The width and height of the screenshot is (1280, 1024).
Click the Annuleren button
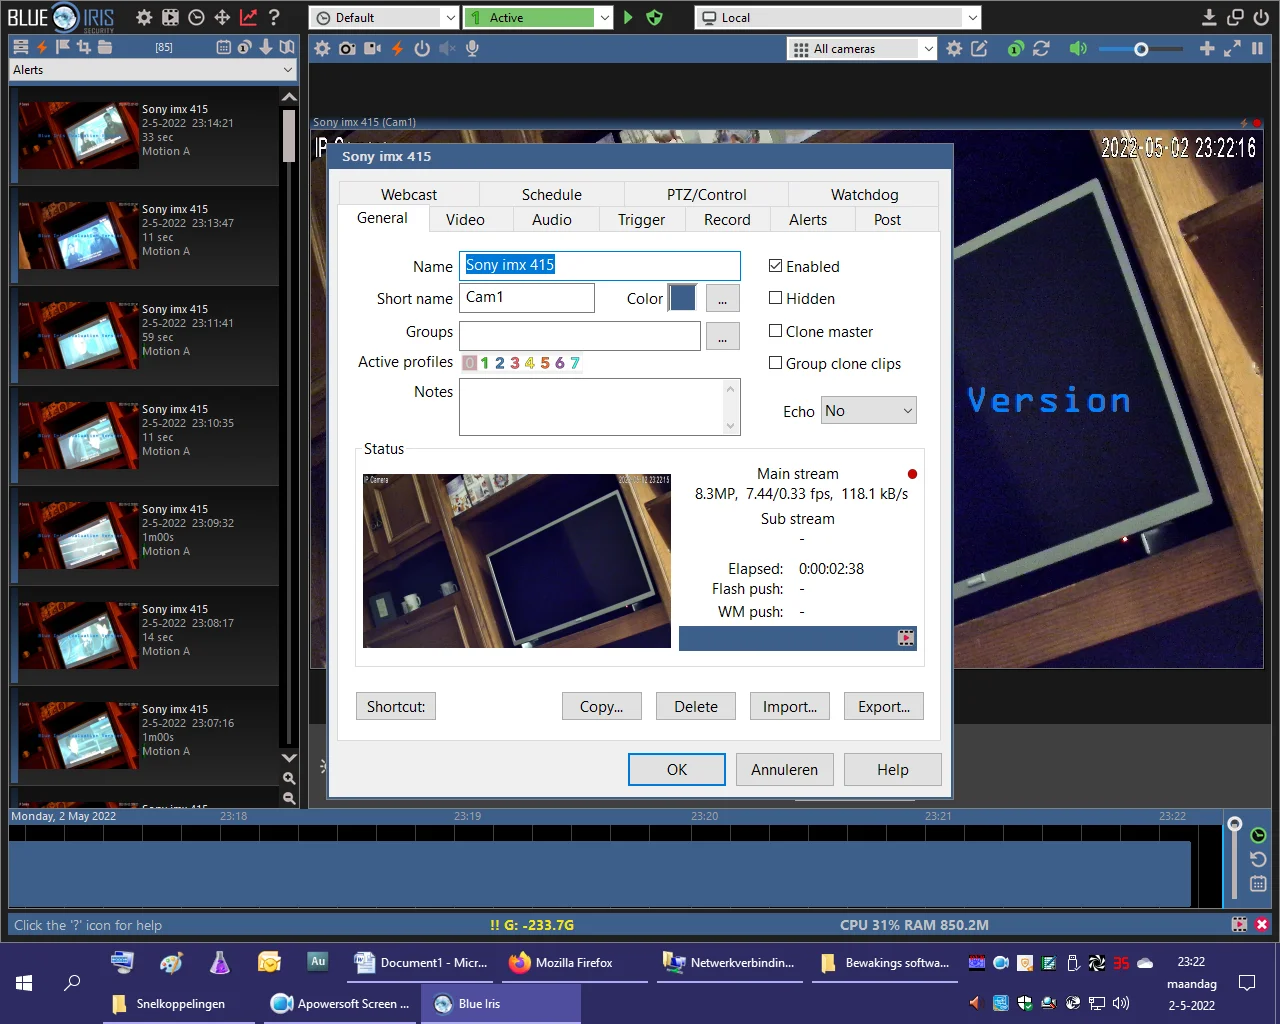pyautogui.click(x=785, y=769)
